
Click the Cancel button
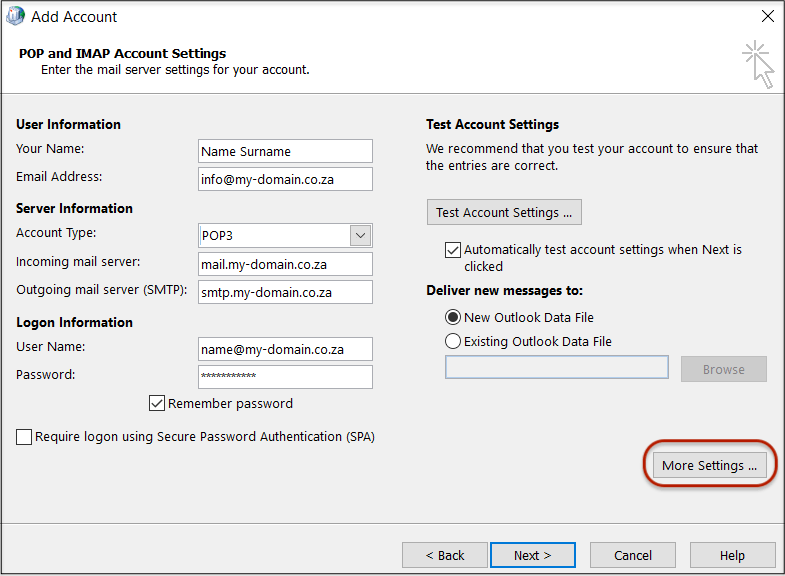click(x=633, y=555)
